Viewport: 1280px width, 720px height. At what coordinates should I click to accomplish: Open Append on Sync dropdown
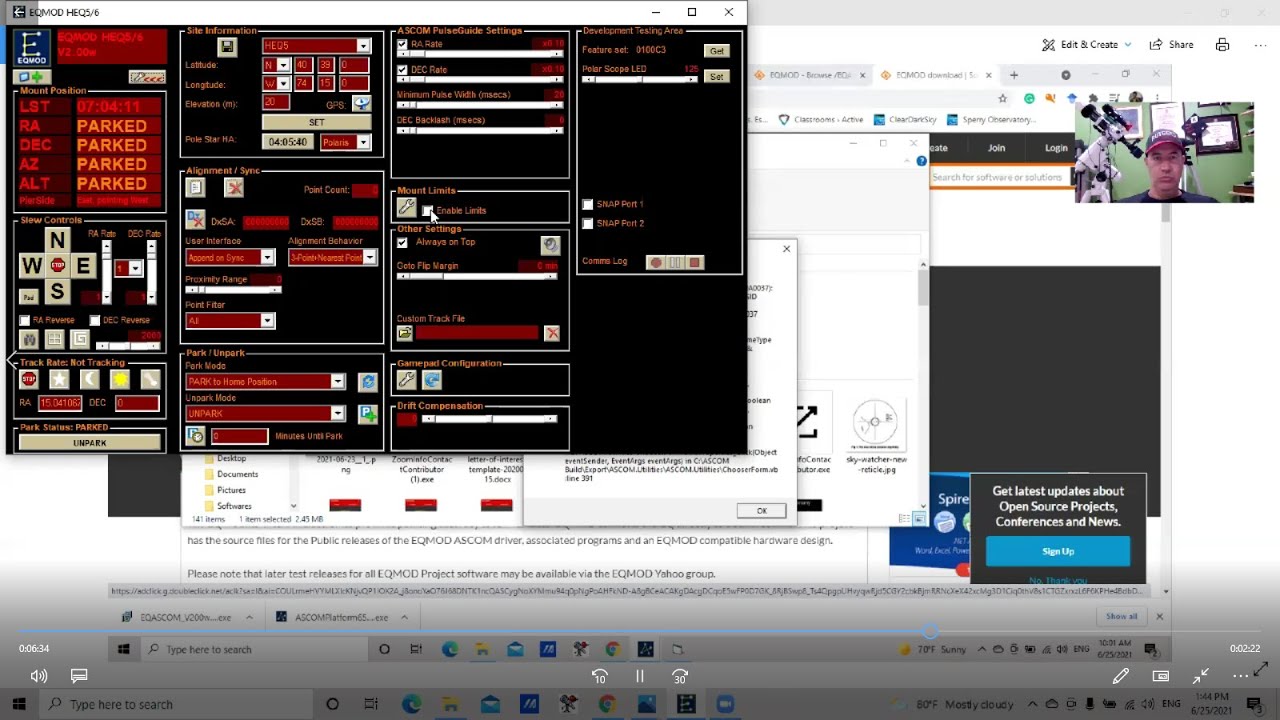pyautogui.click(x=266, y=257)
